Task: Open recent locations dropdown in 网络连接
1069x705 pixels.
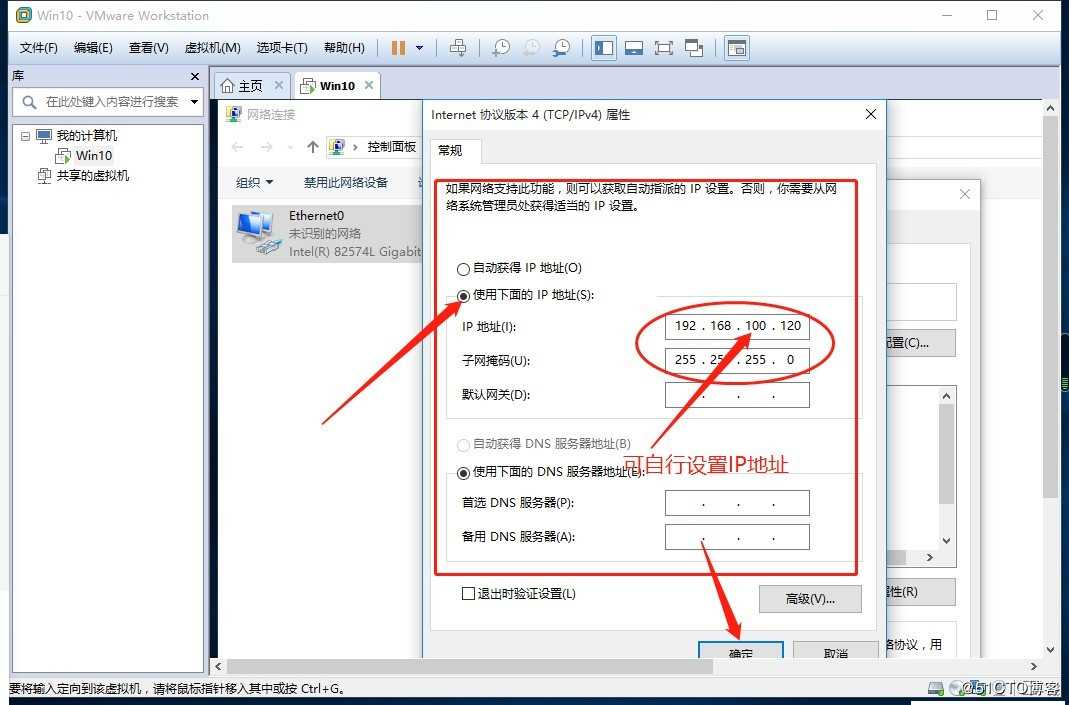Action: (x=290, y=147)
